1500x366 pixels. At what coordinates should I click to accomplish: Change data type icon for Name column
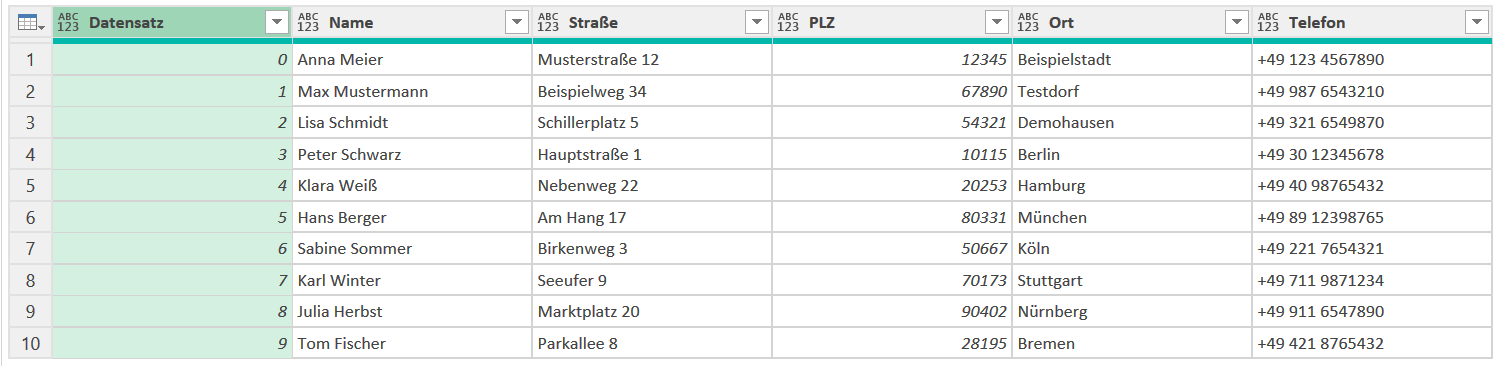[x=309, y=22]
